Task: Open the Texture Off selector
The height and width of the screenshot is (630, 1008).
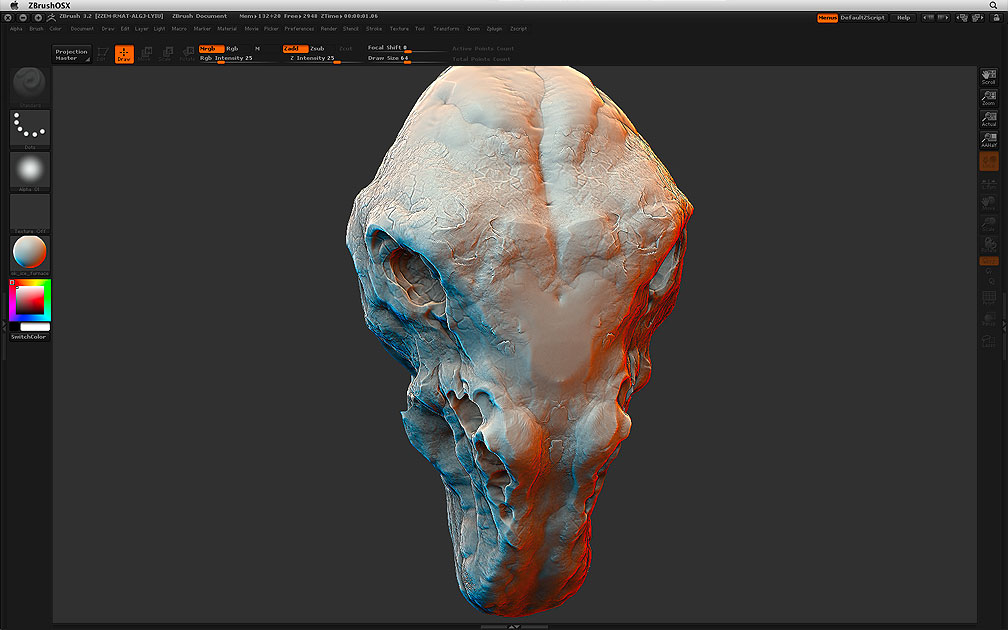Action: 30,214
